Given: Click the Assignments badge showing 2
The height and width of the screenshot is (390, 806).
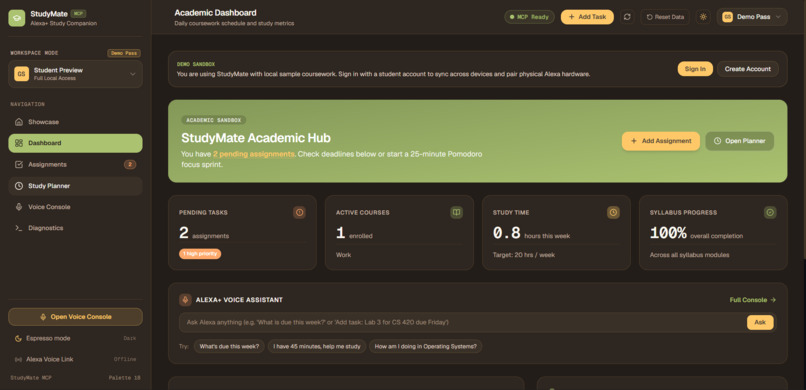Looking at the screenshot, I should 130,164.
